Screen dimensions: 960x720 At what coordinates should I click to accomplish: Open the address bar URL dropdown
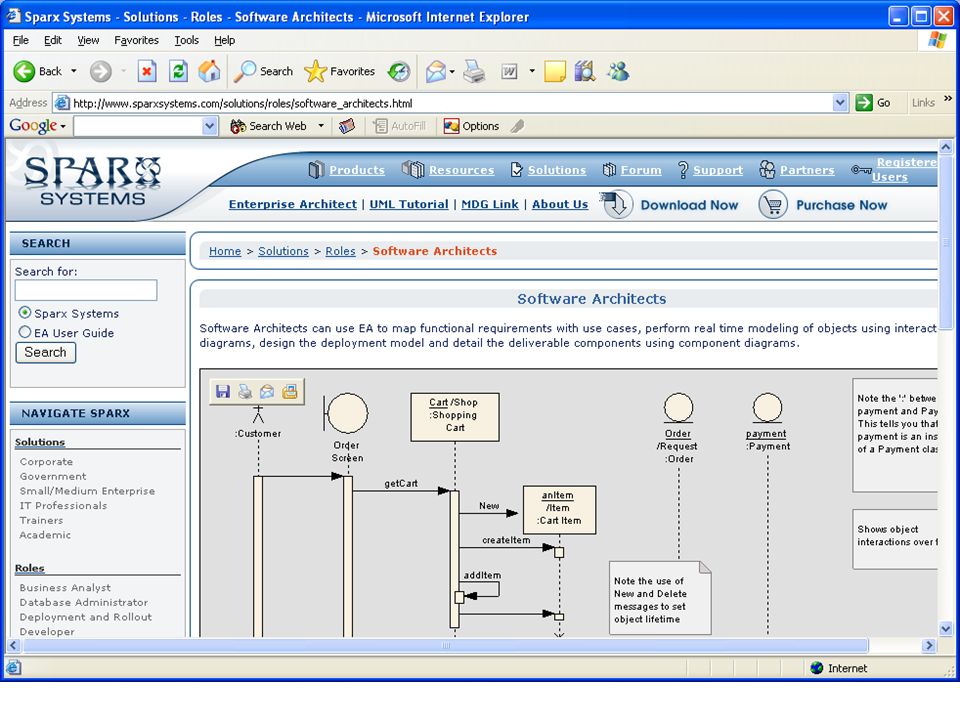[x=840, y=103]
